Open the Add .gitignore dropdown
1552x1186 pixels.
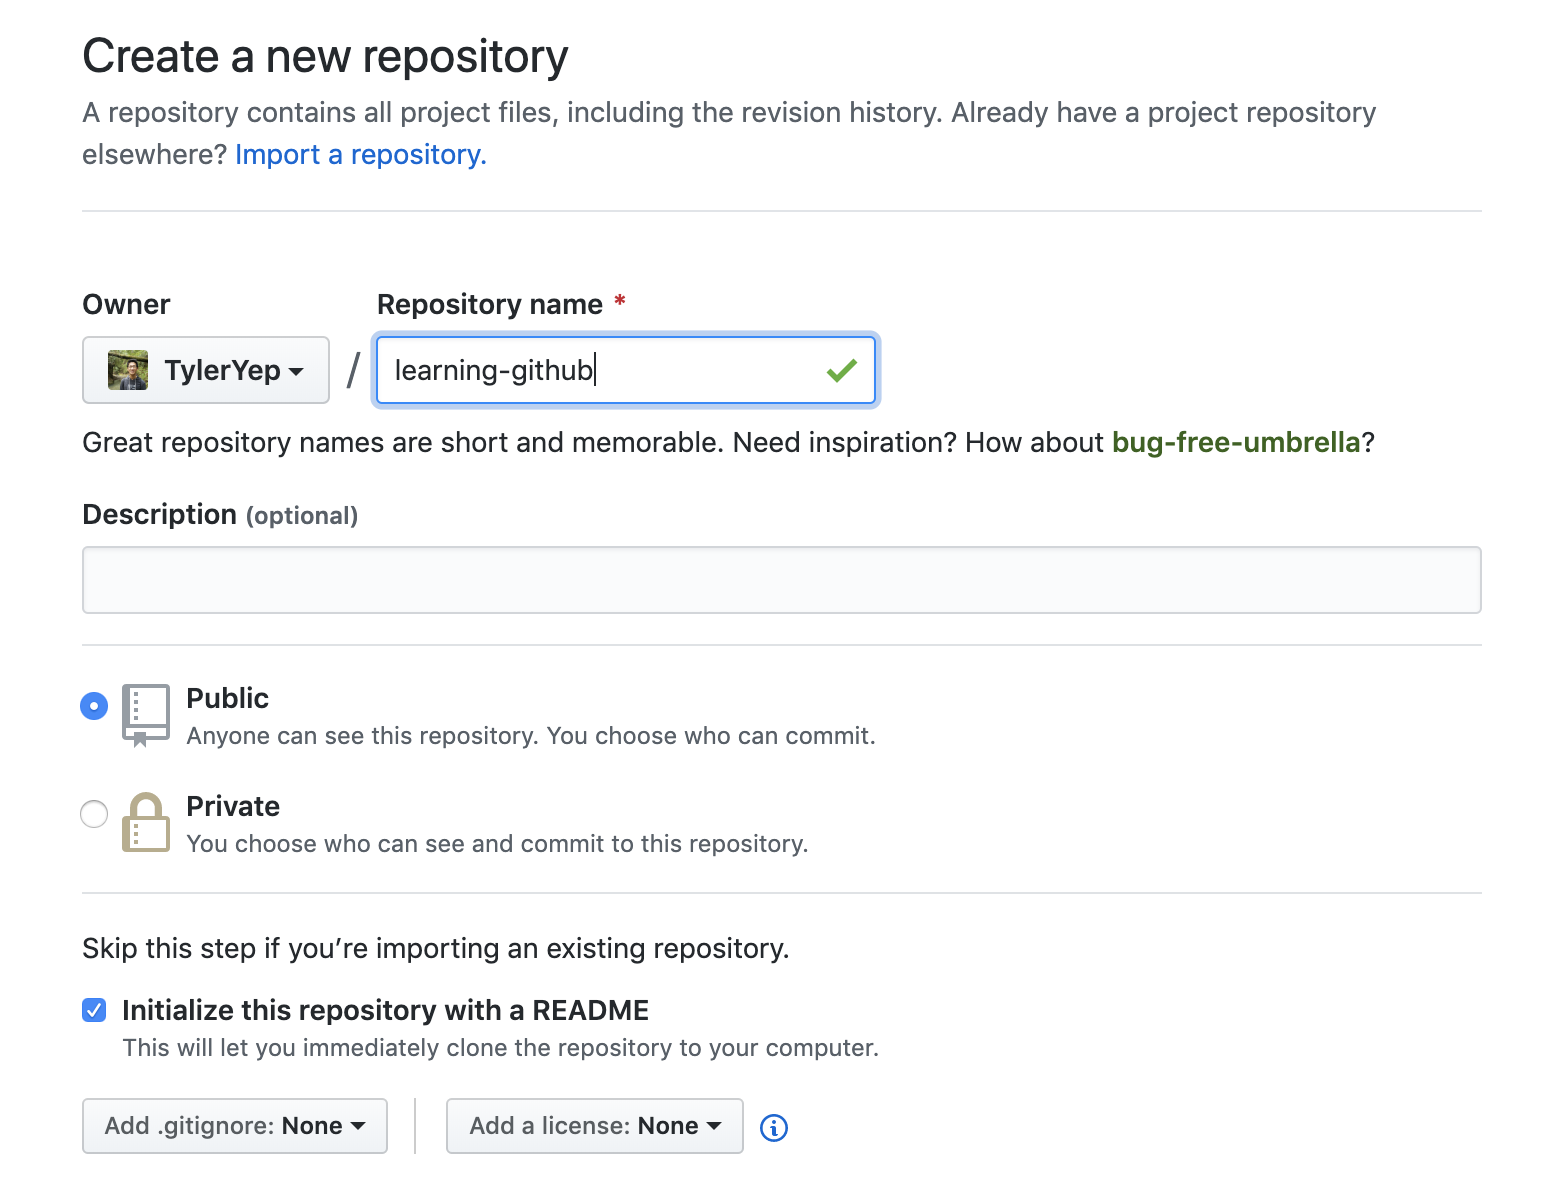pyautogui.click(x=235, y=1126)
